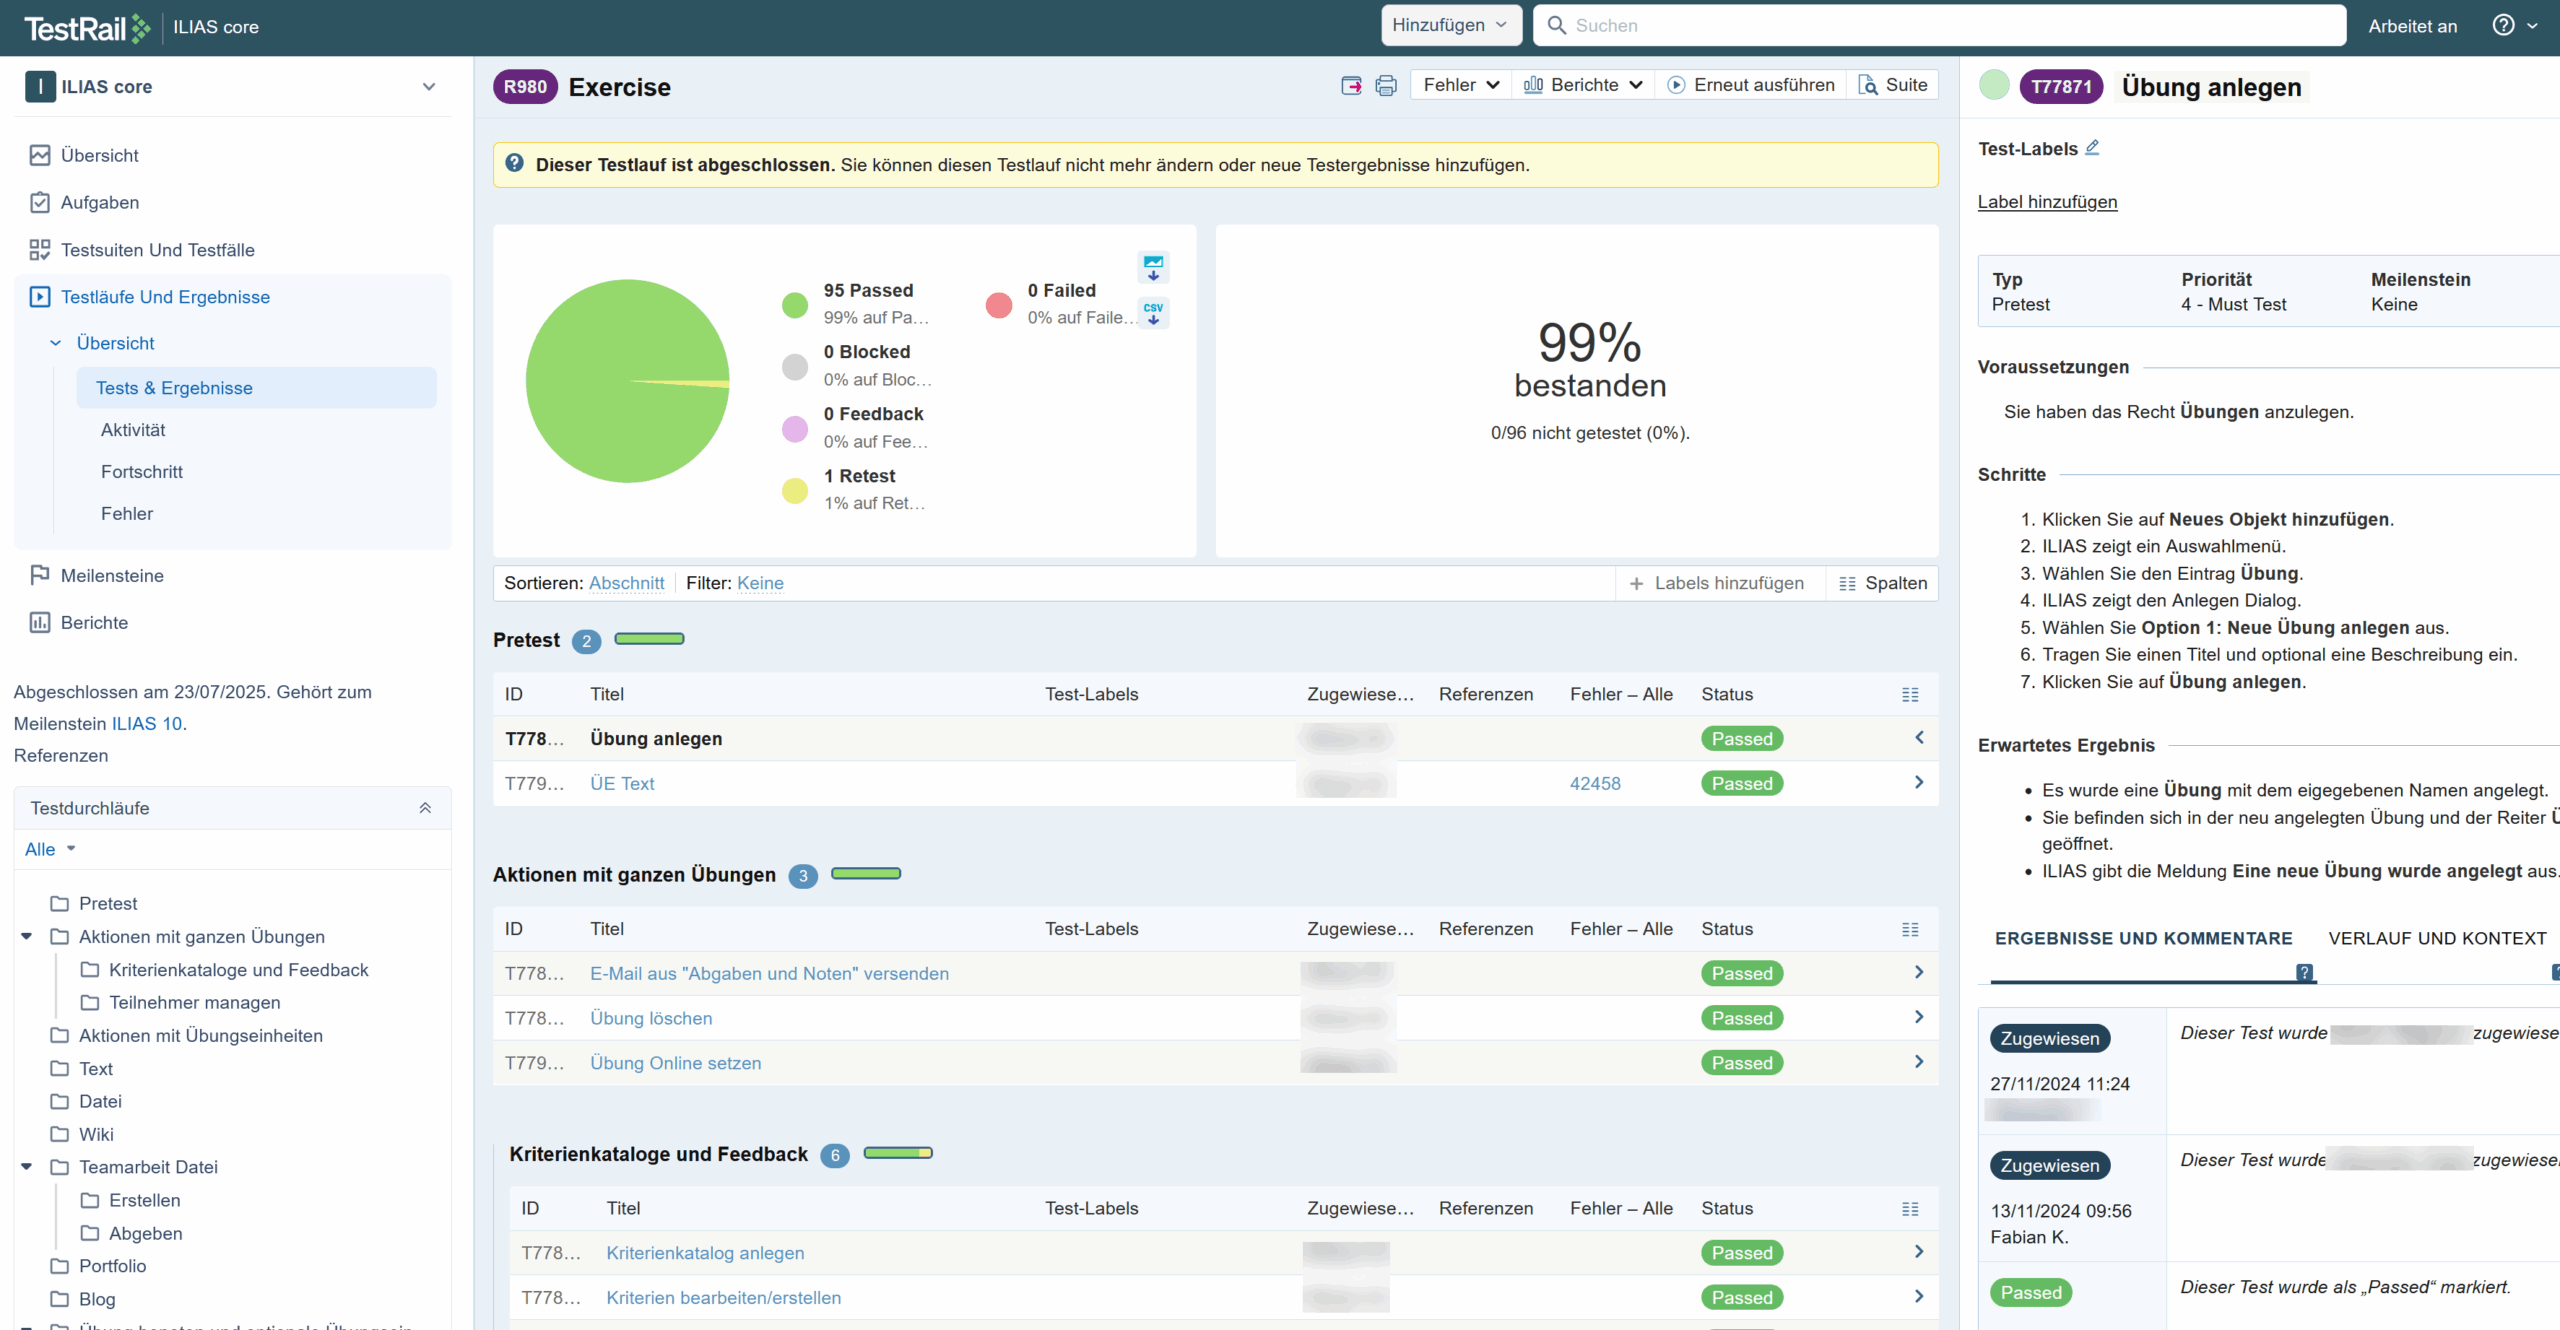Click the Meilensteine flag icon in sidebar
The height and width of the screenshot is (1330, 2560).
point(39,575)
